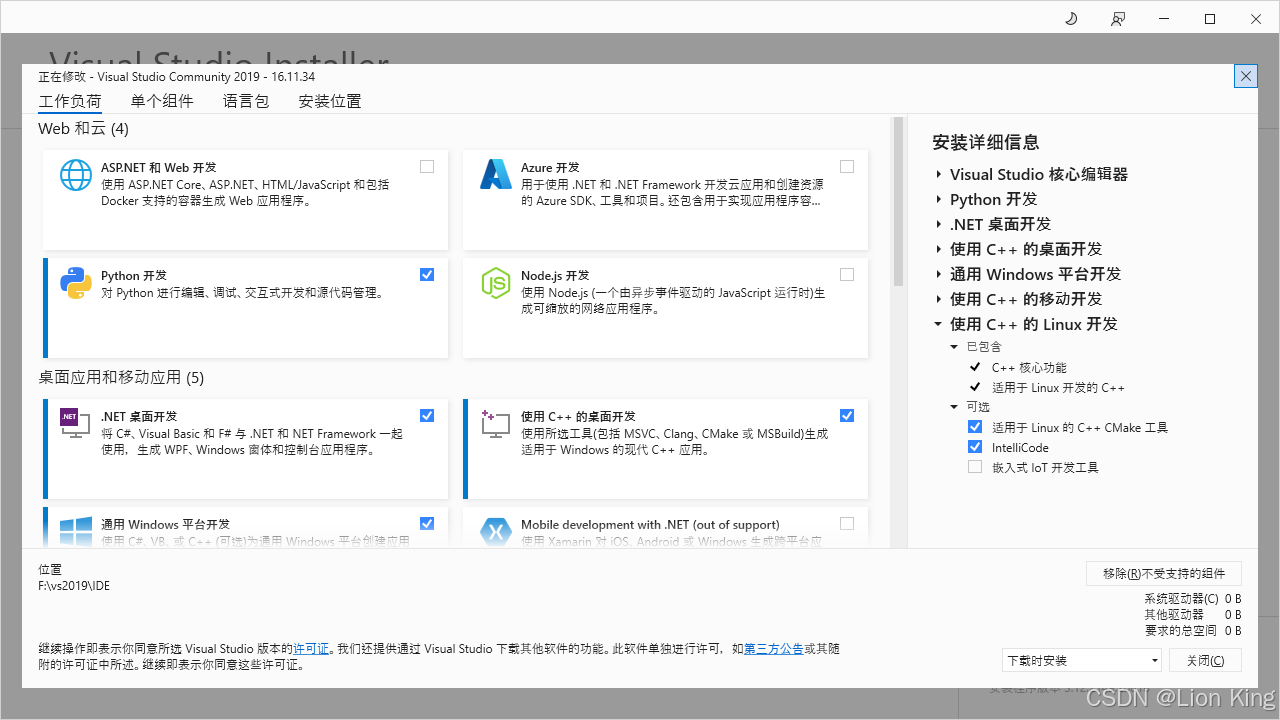Click Mobile development with .NET title text
The width and height of the screenshot is (1280, 720).
click(x=650, y=524)
